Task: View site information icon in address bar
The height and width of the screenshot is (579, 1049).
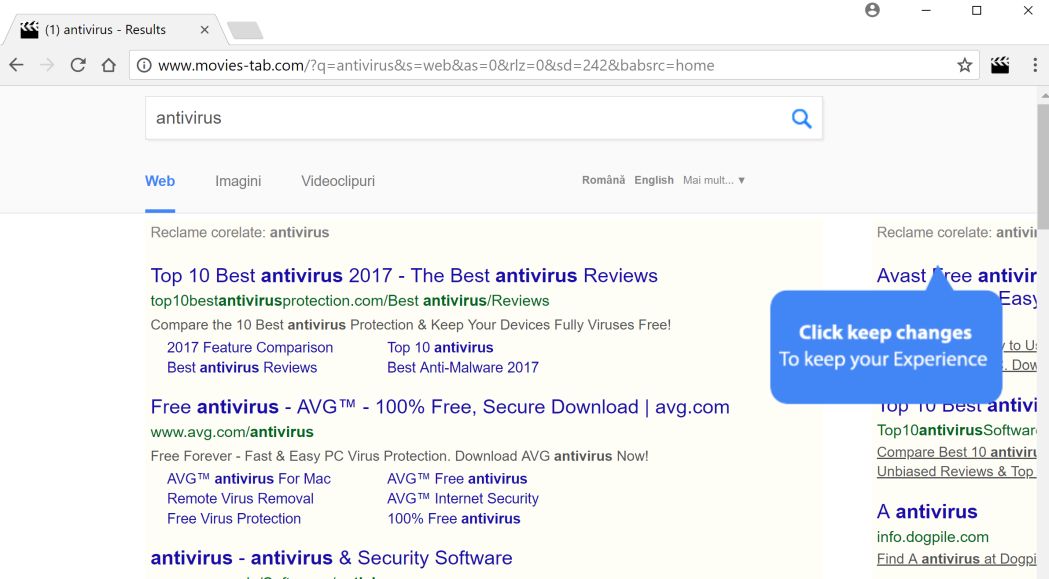Action: click(x=144, y=65)
